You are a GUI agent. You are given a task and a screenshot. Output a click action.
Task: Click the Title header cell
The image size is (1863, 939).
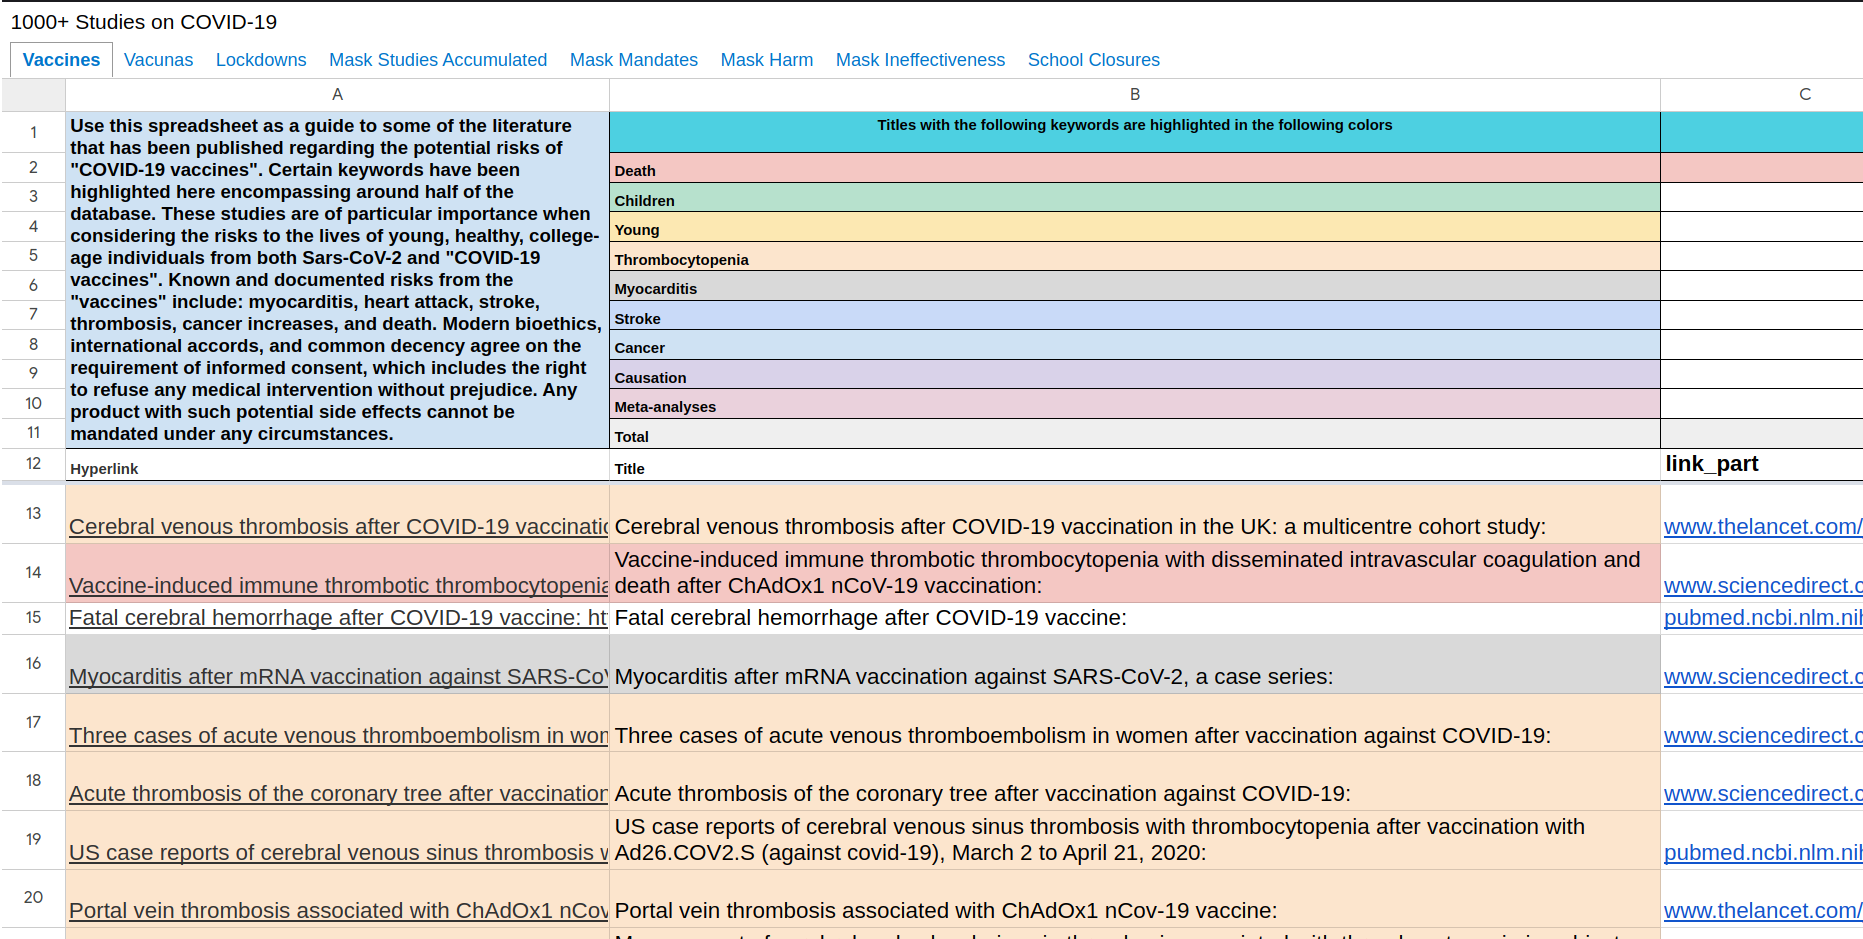click(x=1135, y=464)
